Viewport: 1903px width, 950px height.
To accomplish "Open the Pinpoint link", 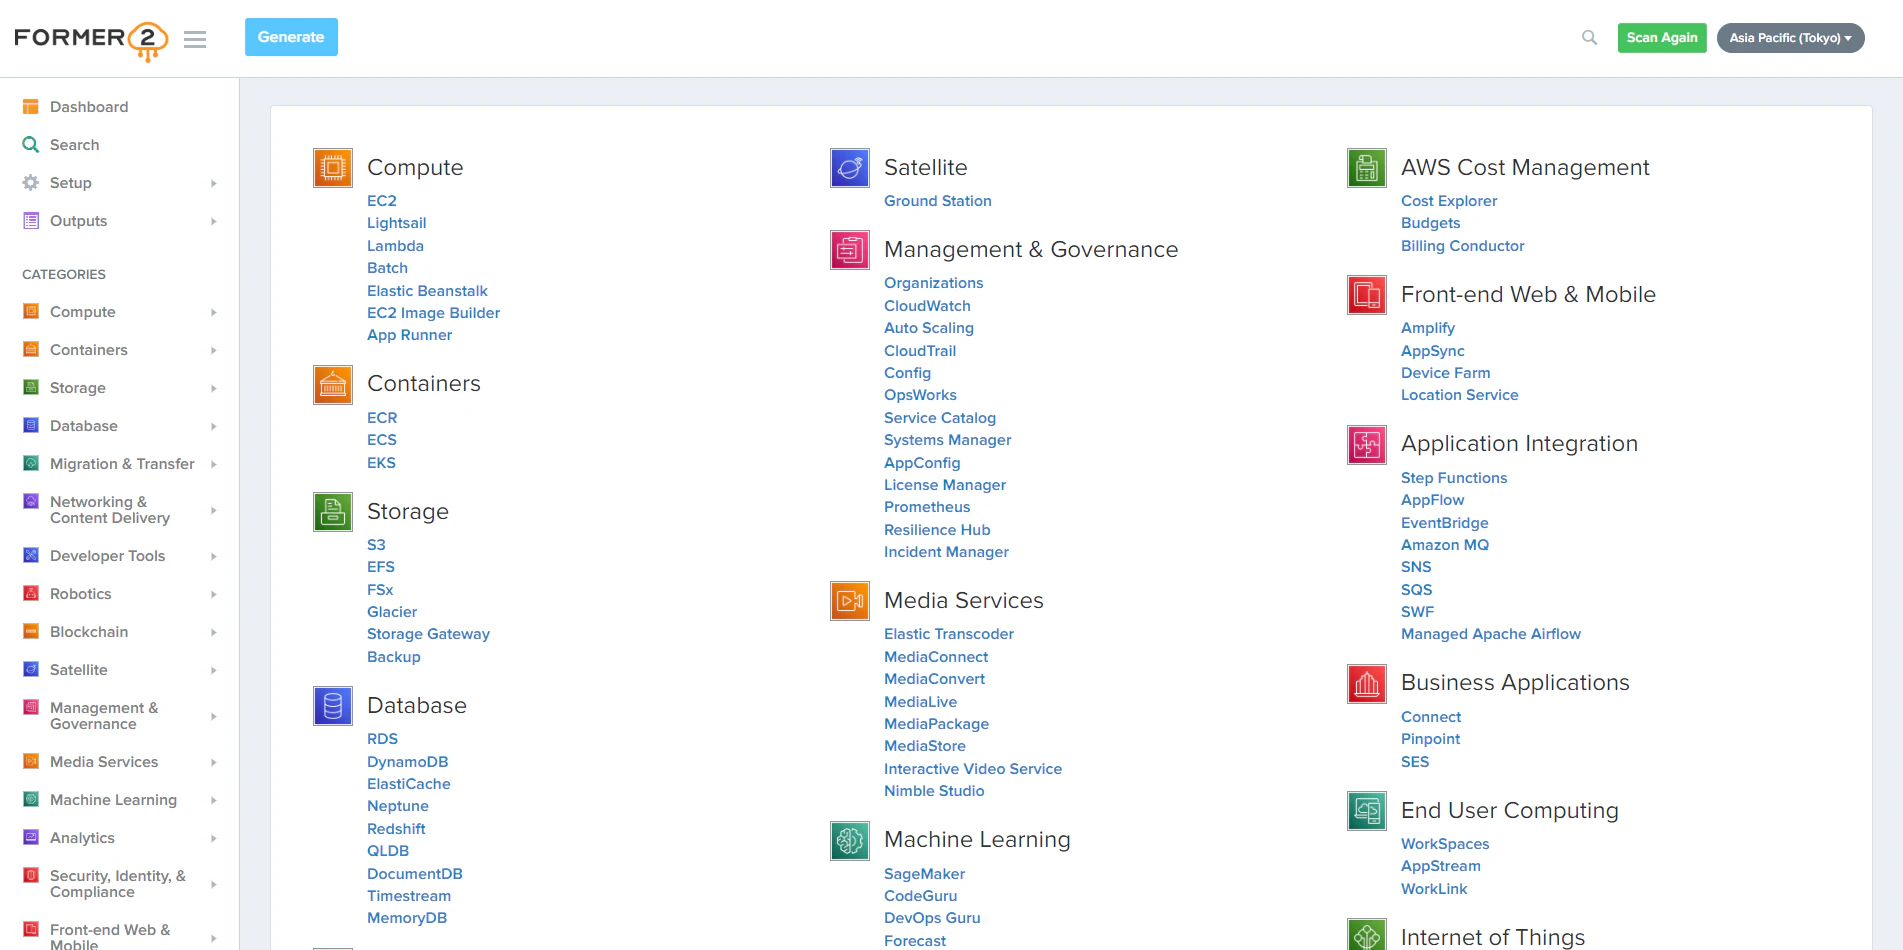I will tap(1430, 739).
